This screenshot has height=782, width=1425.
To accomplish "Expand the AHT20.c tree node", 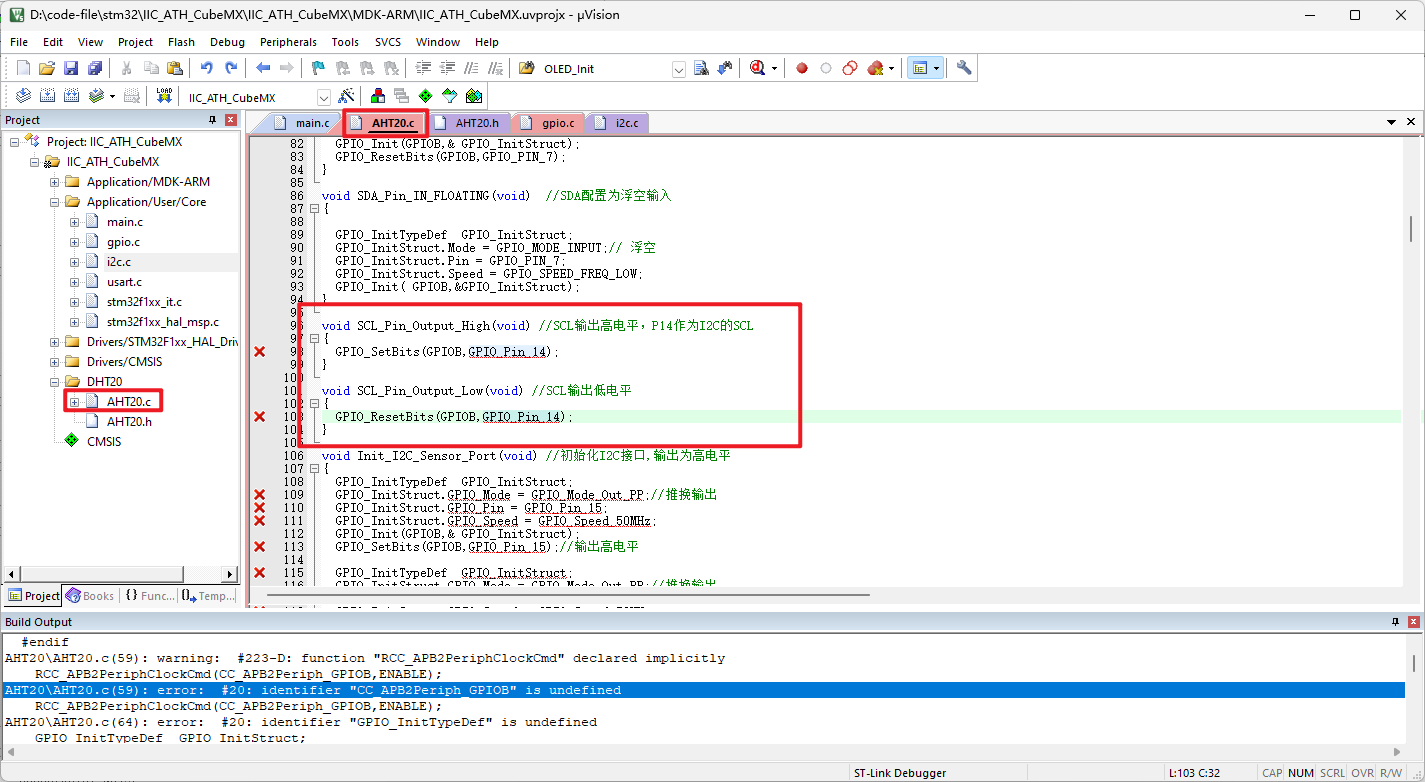I will coord(75,402).
